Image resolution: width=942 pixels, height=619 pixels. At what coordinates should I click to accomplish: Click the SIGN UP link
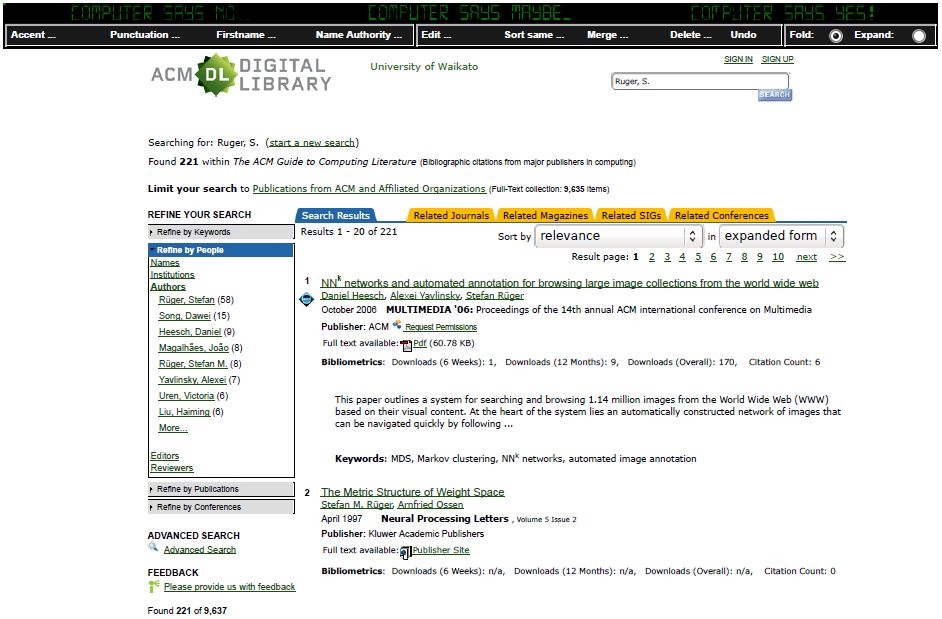(x=777, y=59)
